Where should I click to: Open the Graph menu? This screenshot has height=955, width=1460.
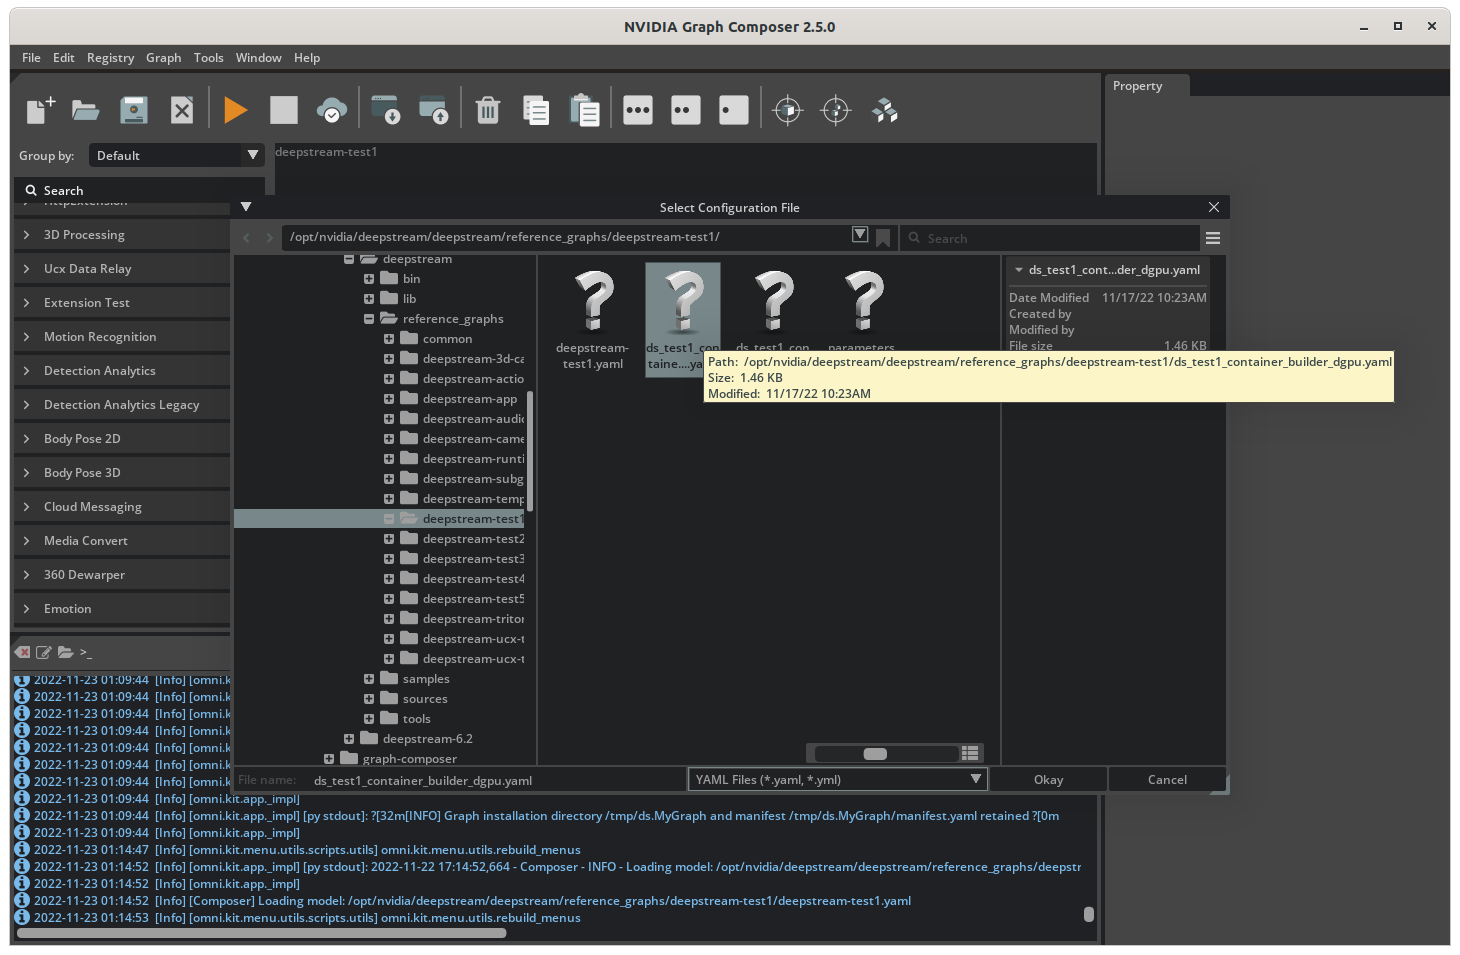tap(164, 58)
